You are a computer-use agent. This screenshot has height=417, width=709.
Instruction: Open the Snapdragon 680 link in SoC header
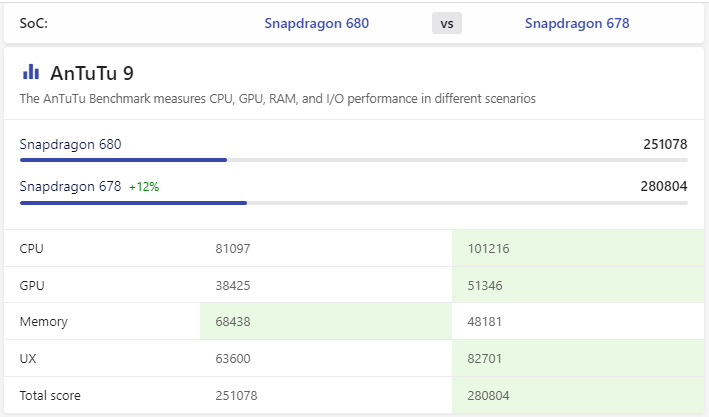tap(317, 23)
